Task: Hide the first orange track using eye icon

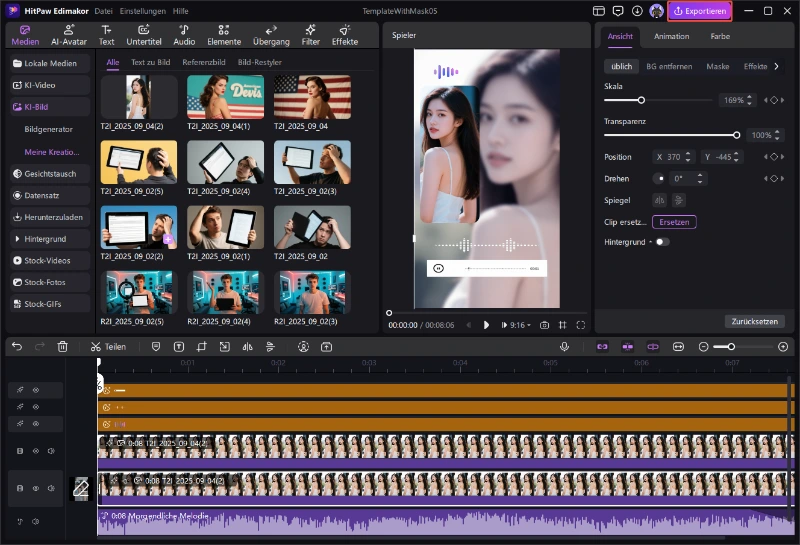Action: click(35, 390)
